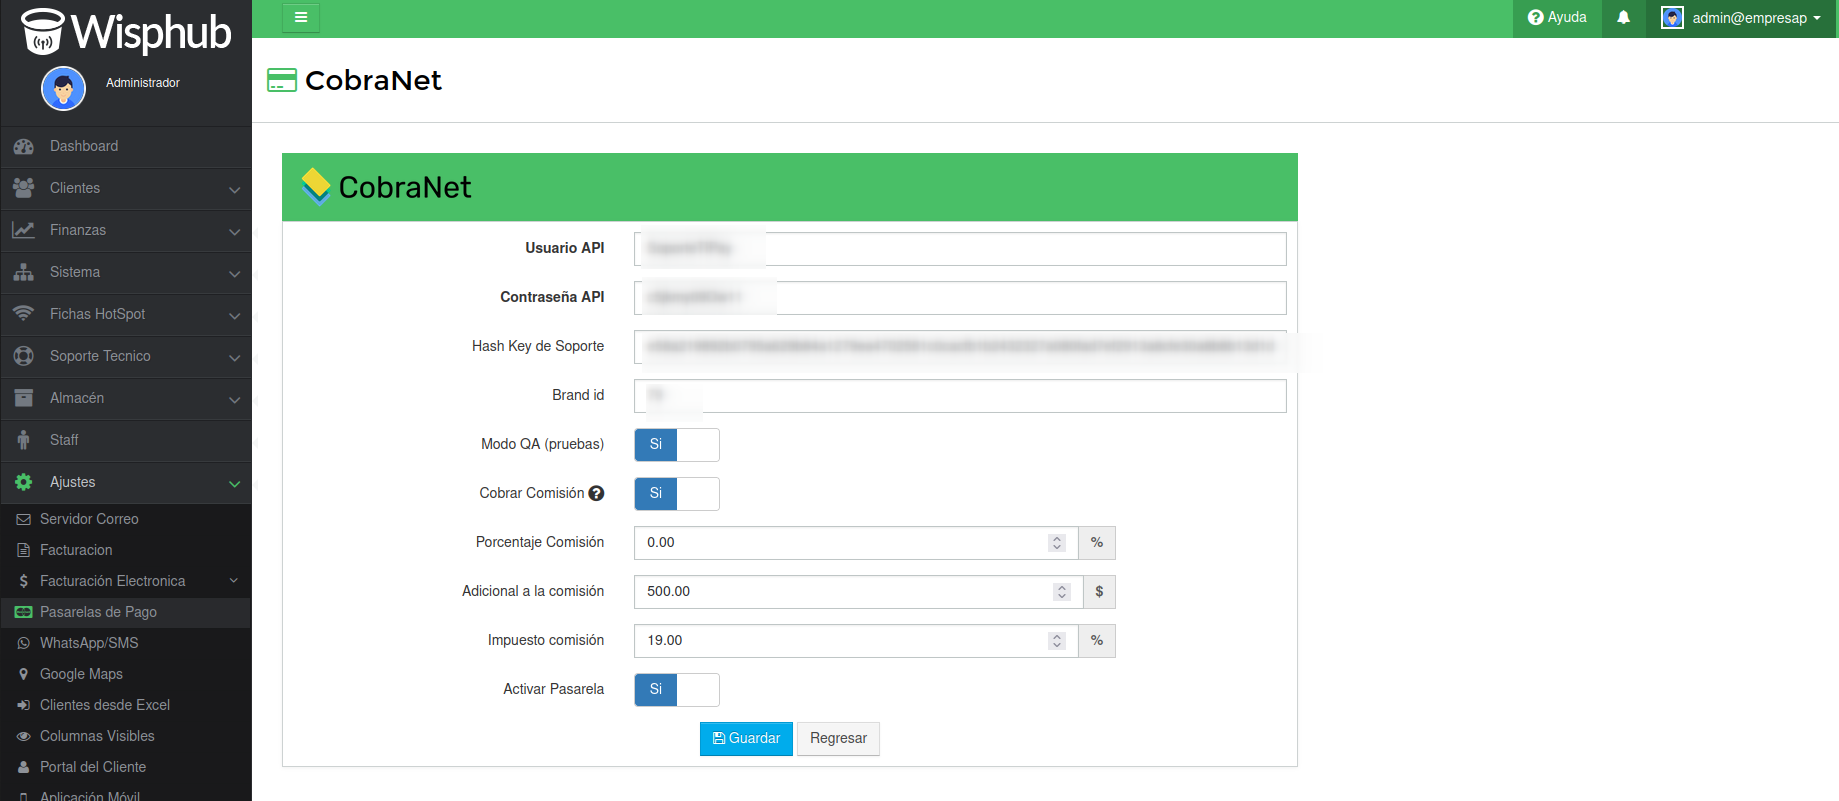Toggle the Cobrar Comisión switch
Image resolution: width=1839 pixels, height=801 pixels.
[x=677, y=494]
